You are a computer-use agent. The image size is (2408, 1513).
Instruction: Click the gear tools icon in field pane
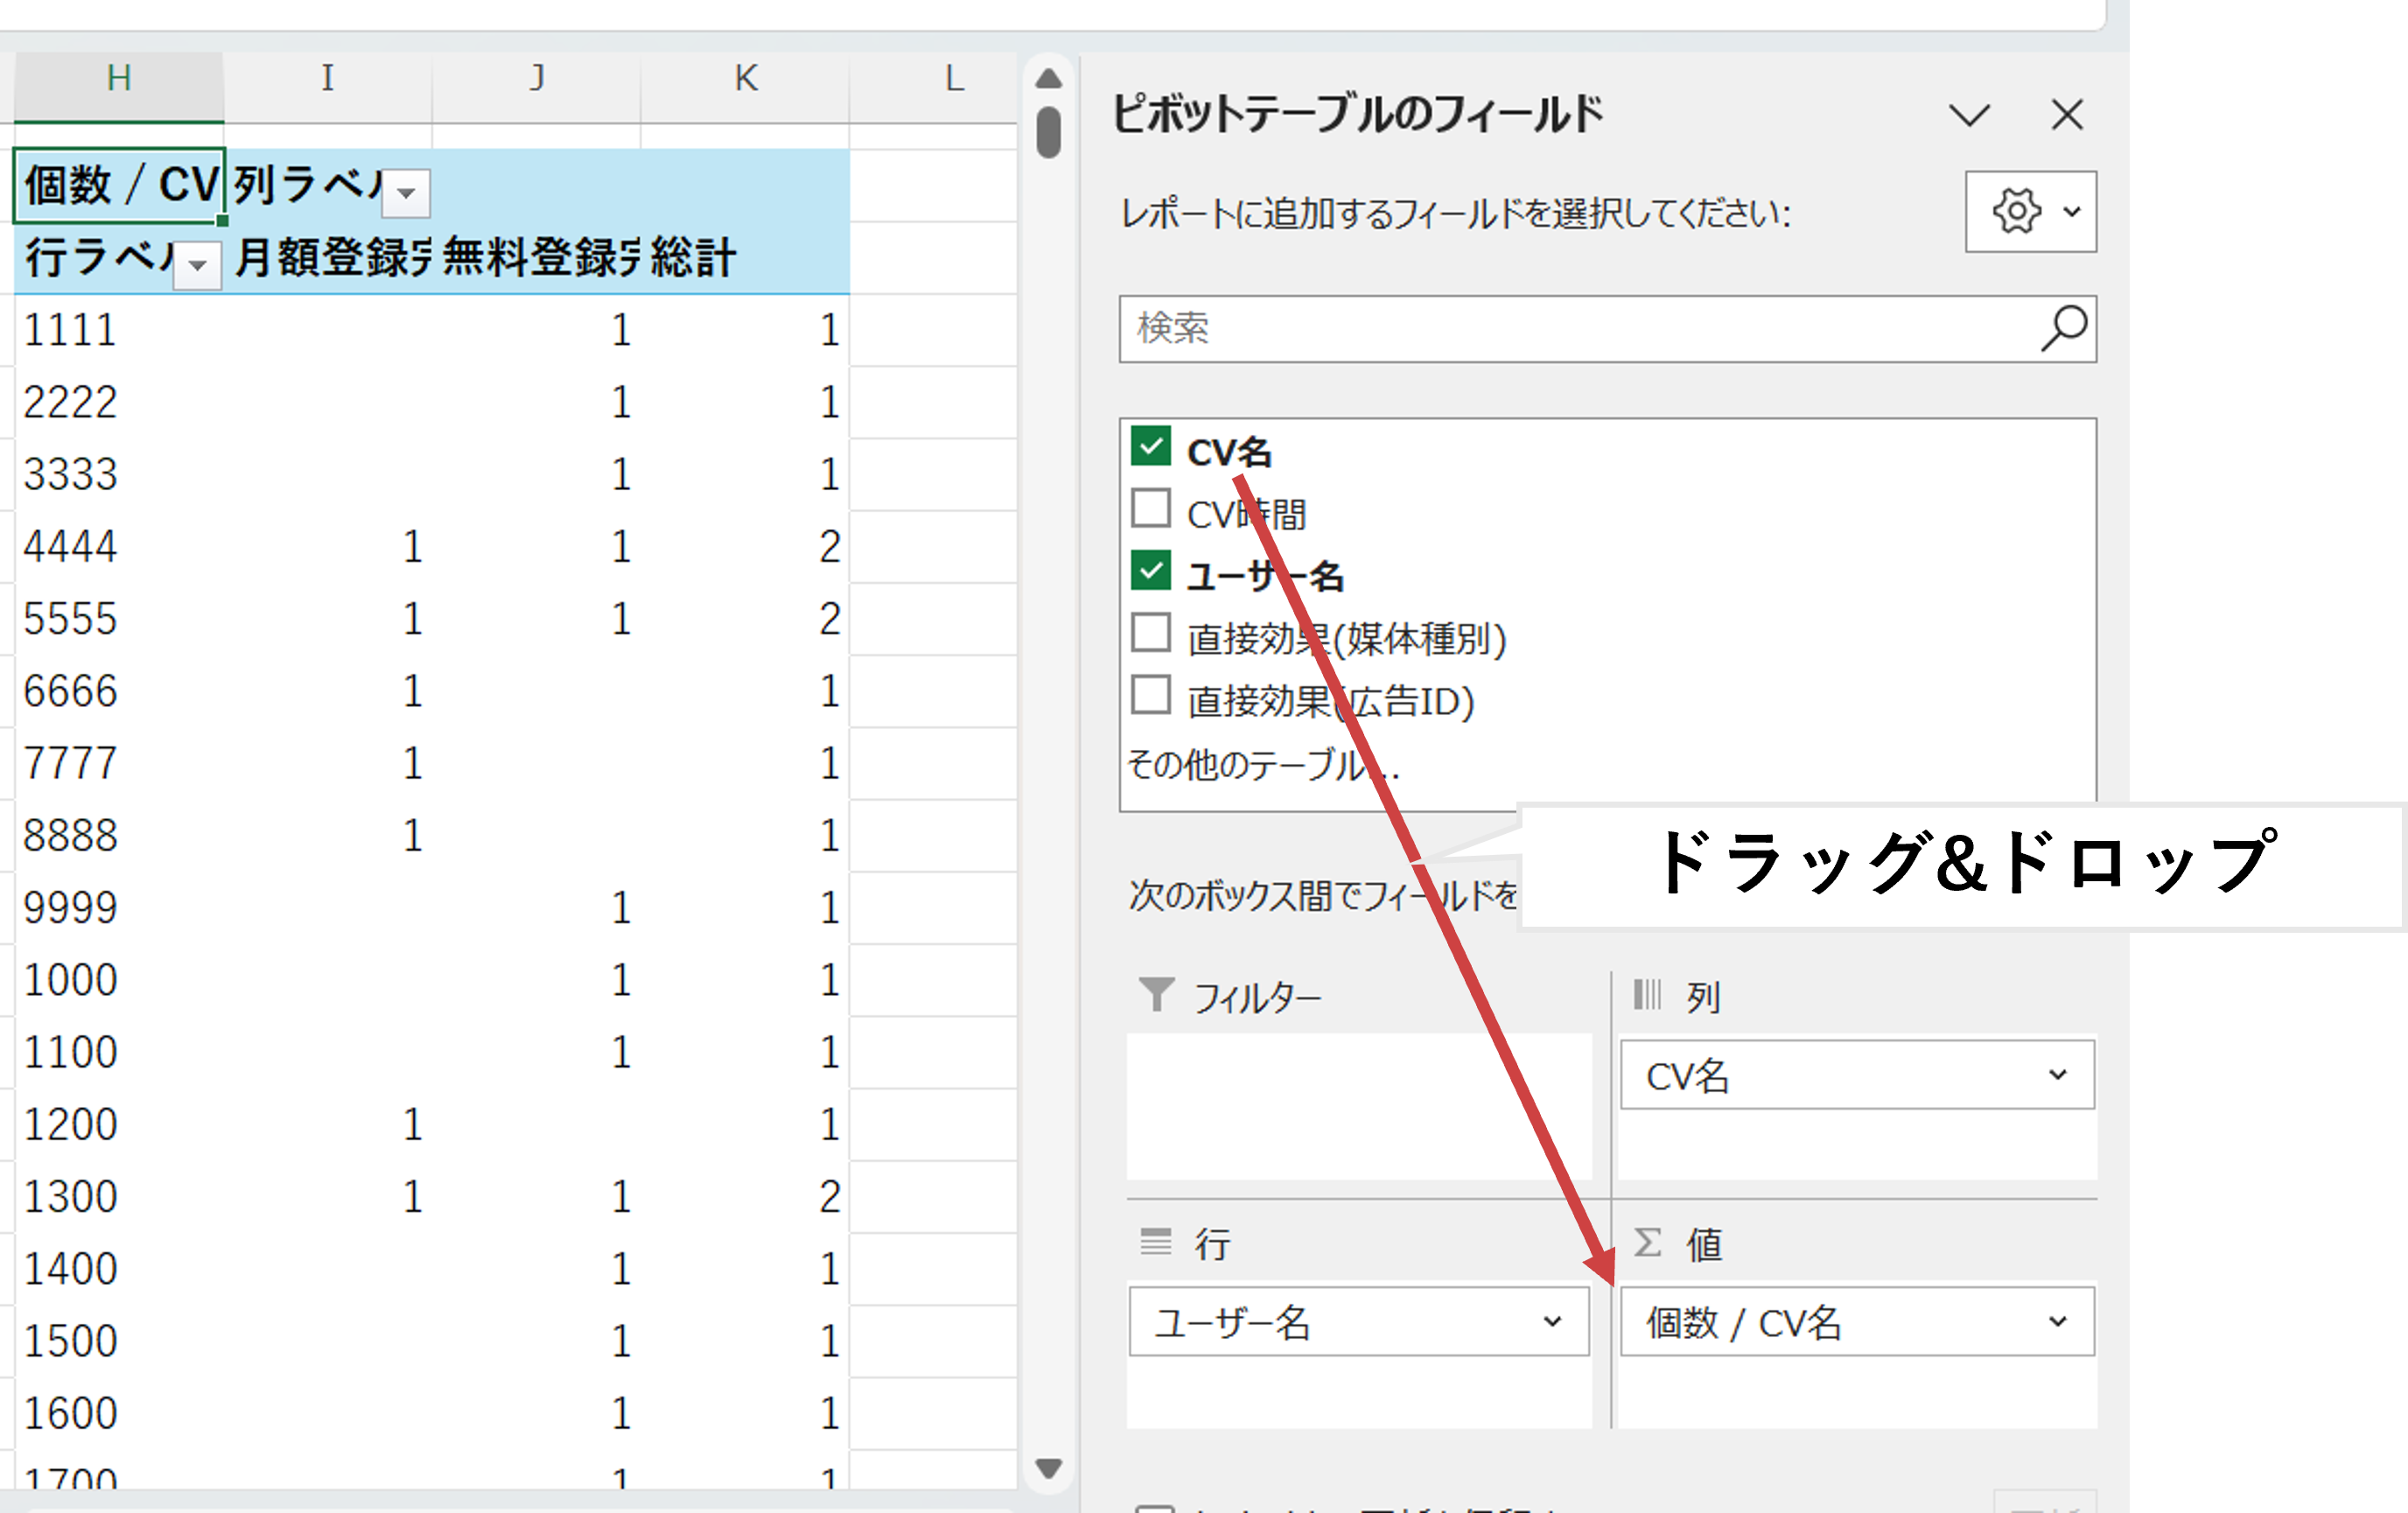[2016, 211]
